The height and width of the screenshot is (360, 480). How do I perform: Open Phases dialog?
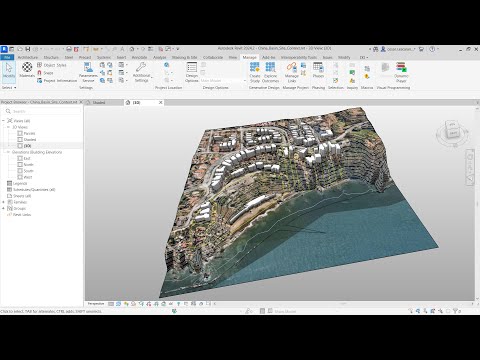click(x=318, y=70)
